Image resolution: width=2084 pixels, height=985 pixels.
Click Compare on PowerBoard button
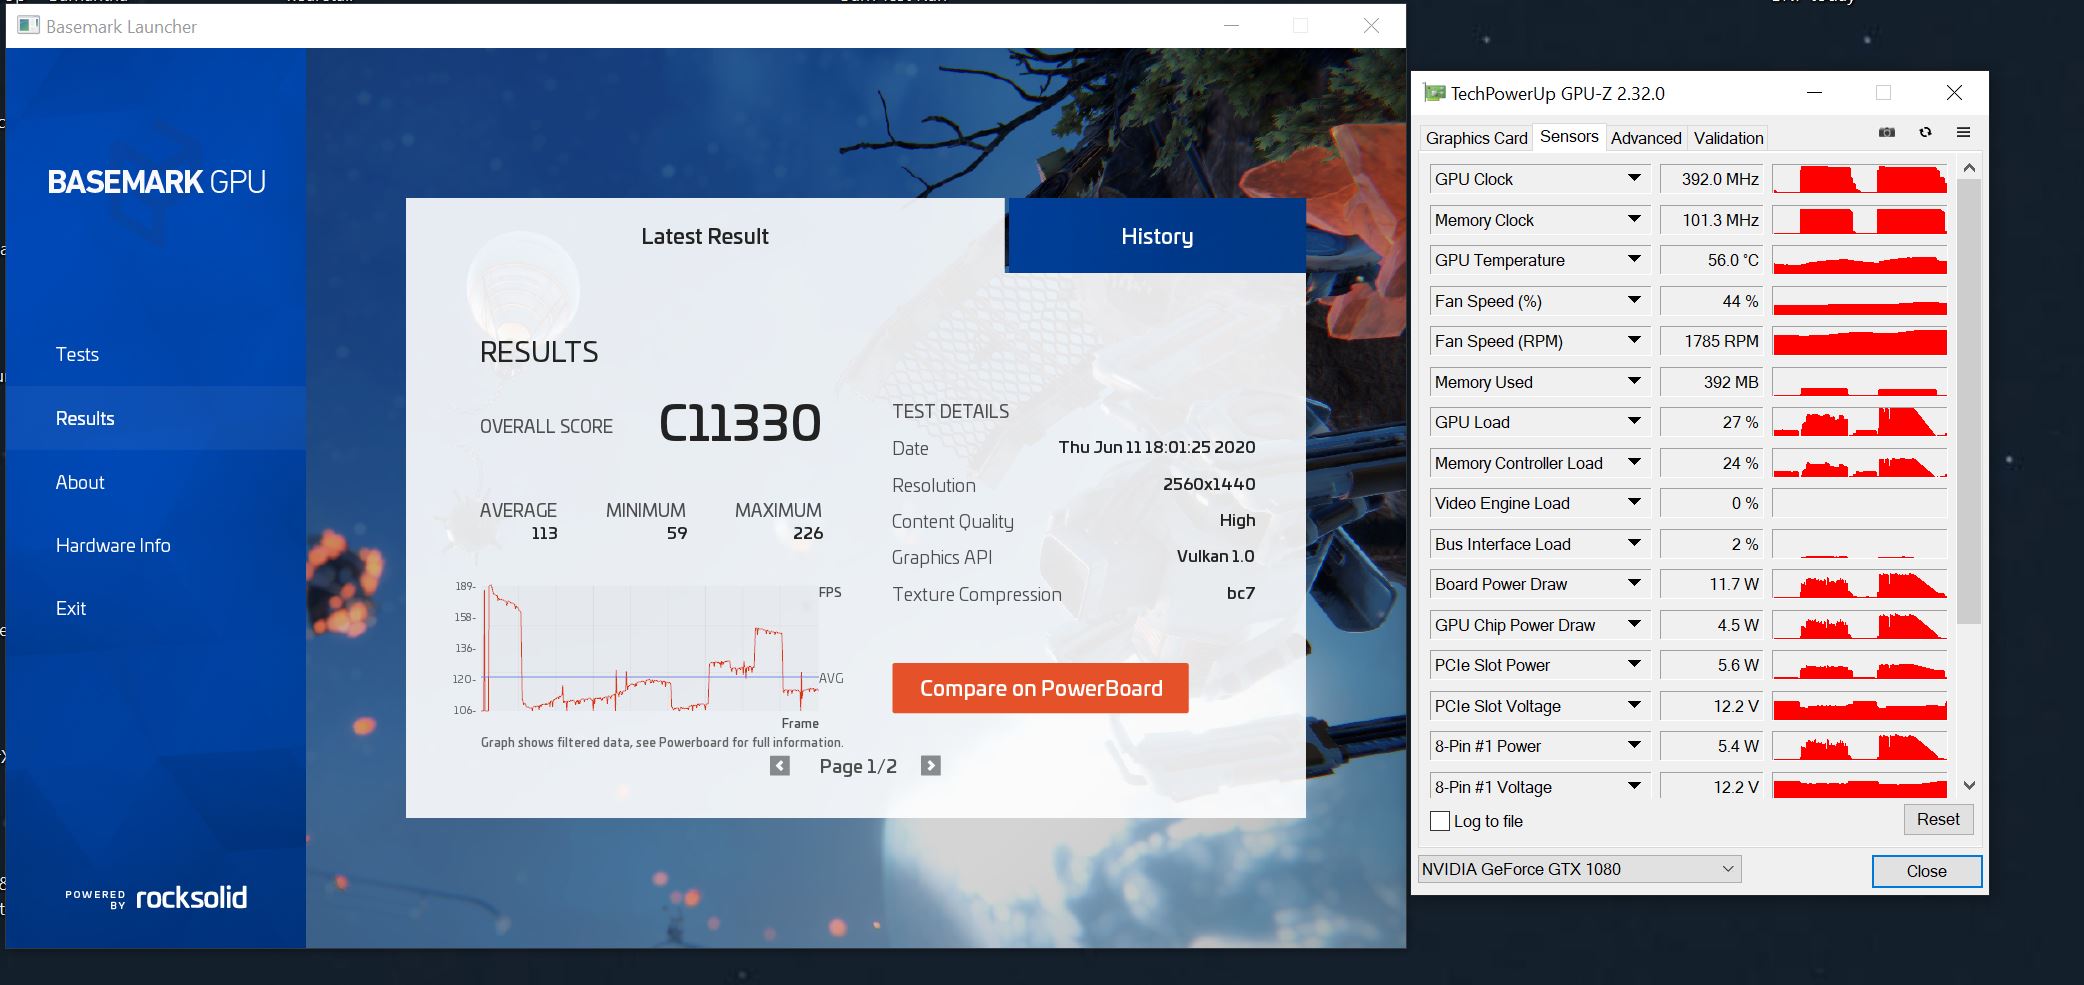pos(1040,688)
